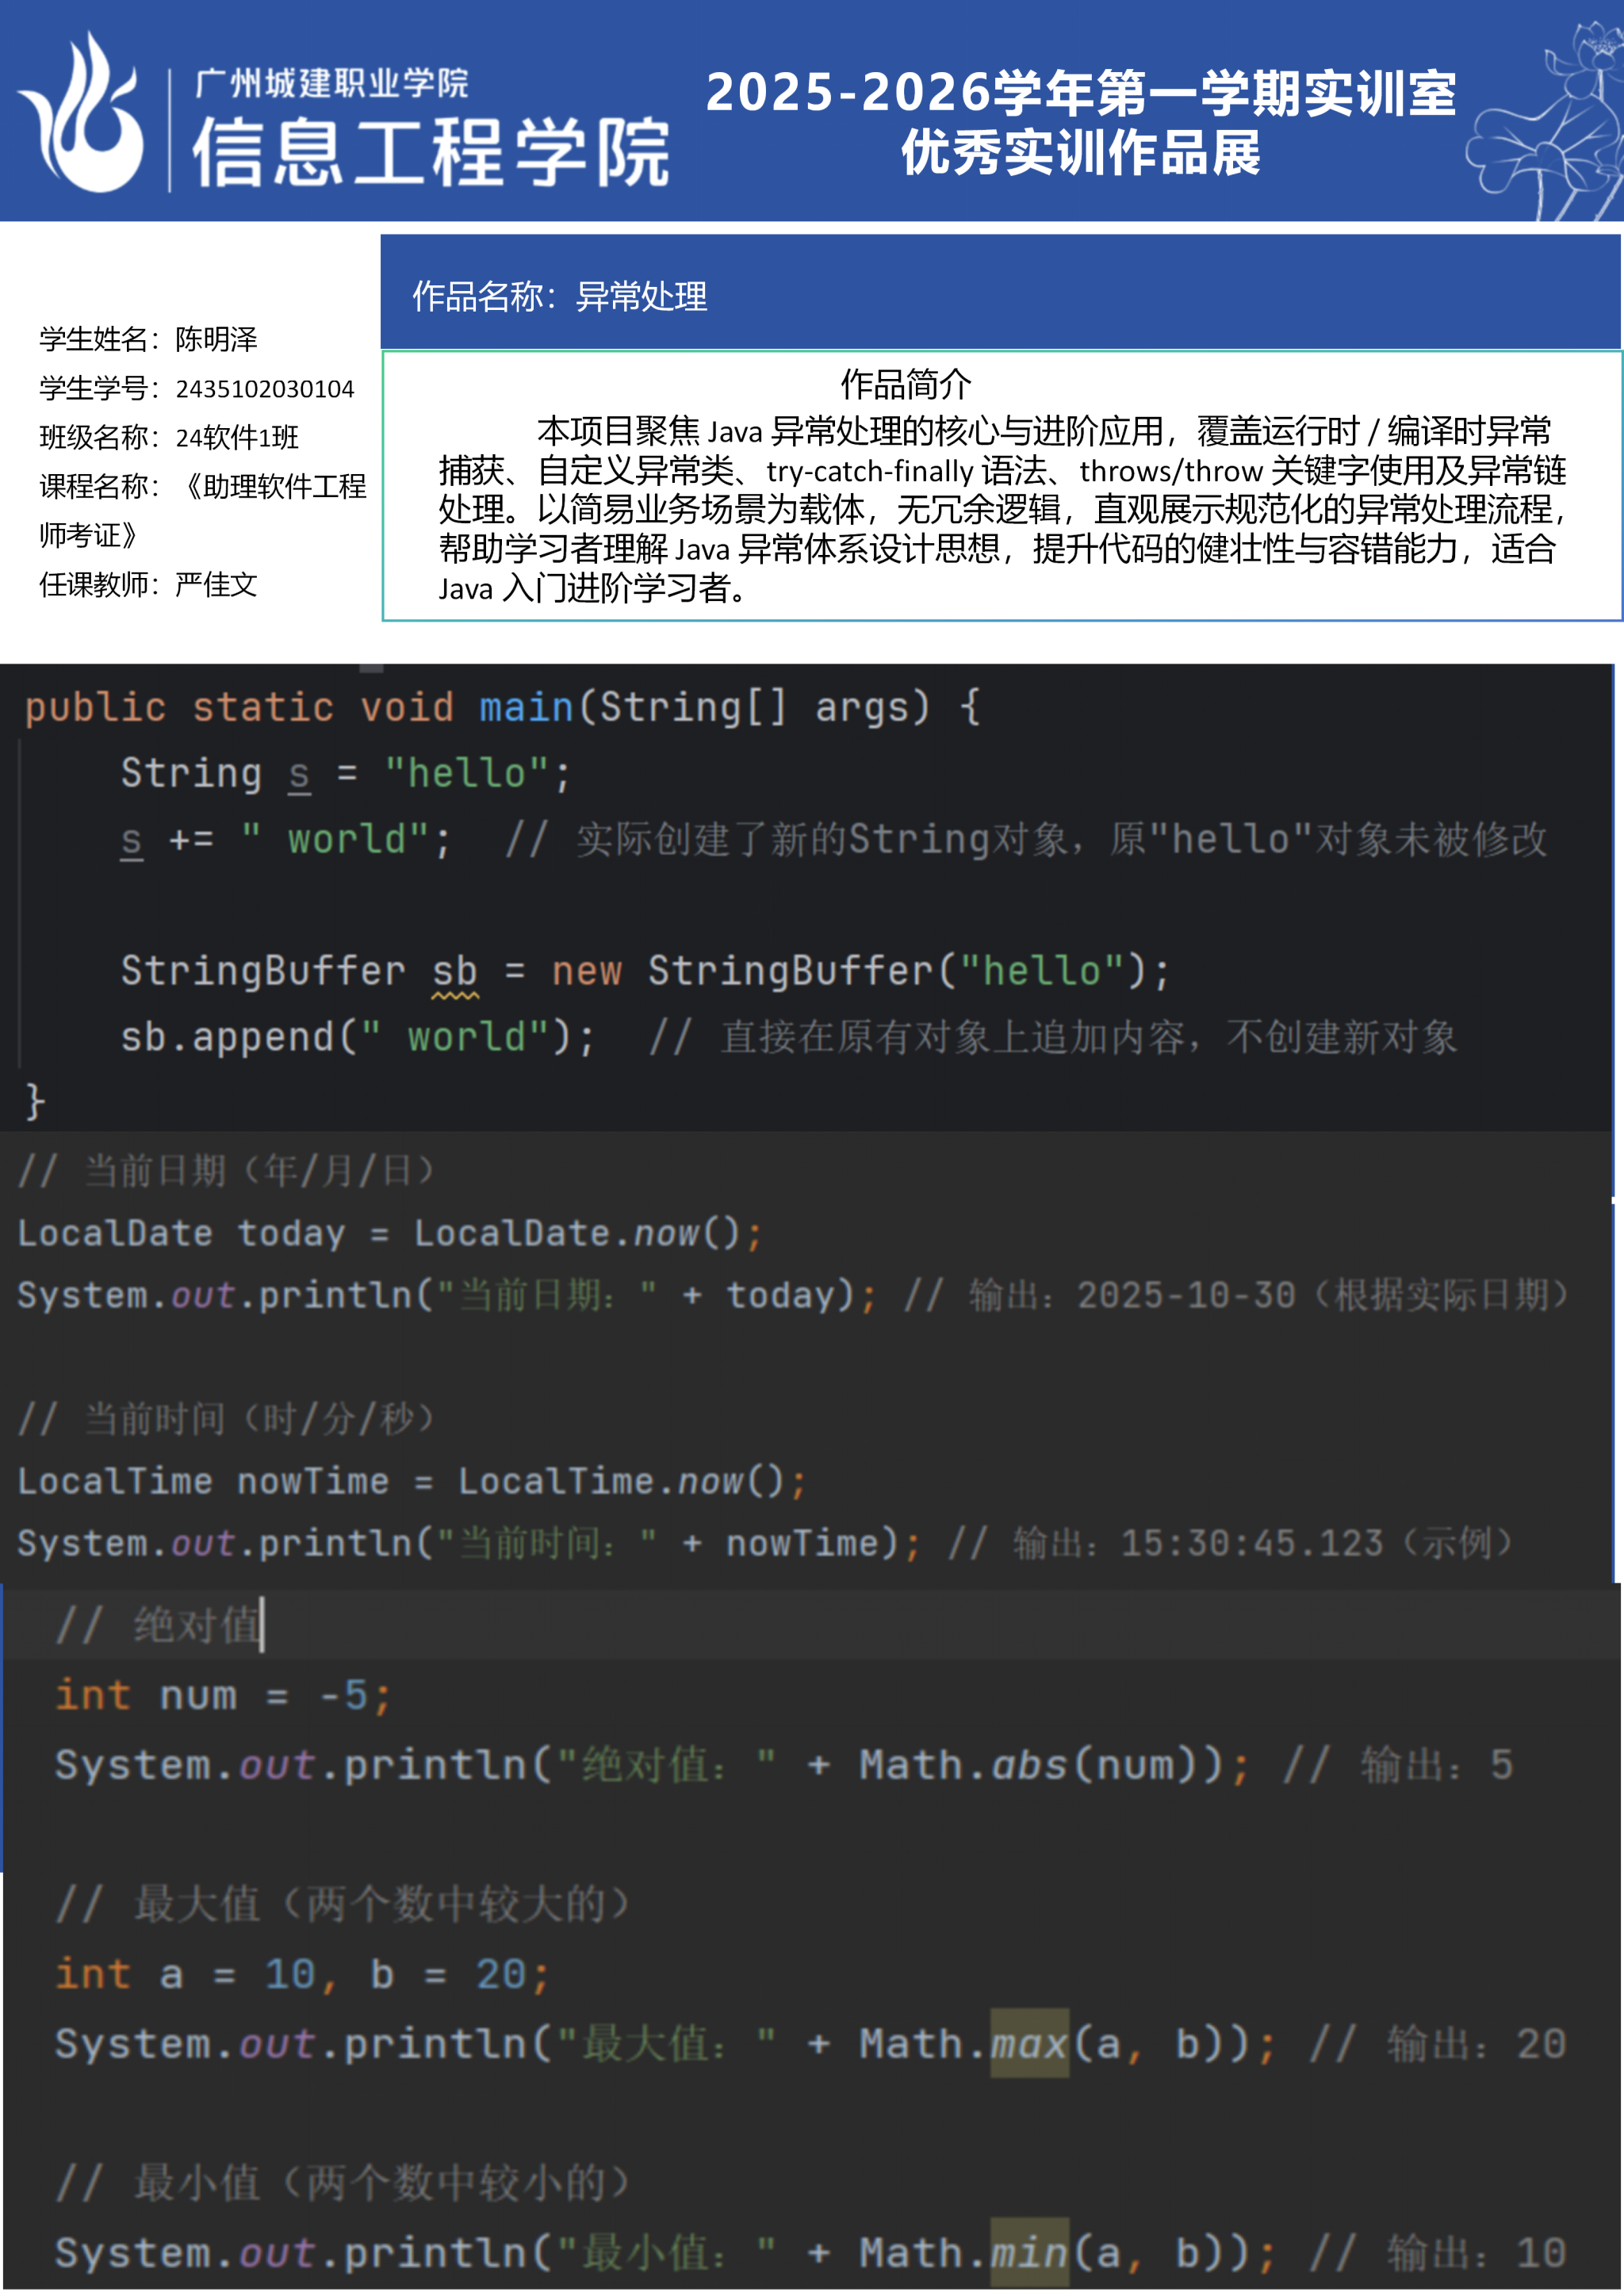Image resolution: width=1624 pixels, height=2296 pixels.
Task: Click the 作品名称：异常处理 banner
Action: (560, 297)
